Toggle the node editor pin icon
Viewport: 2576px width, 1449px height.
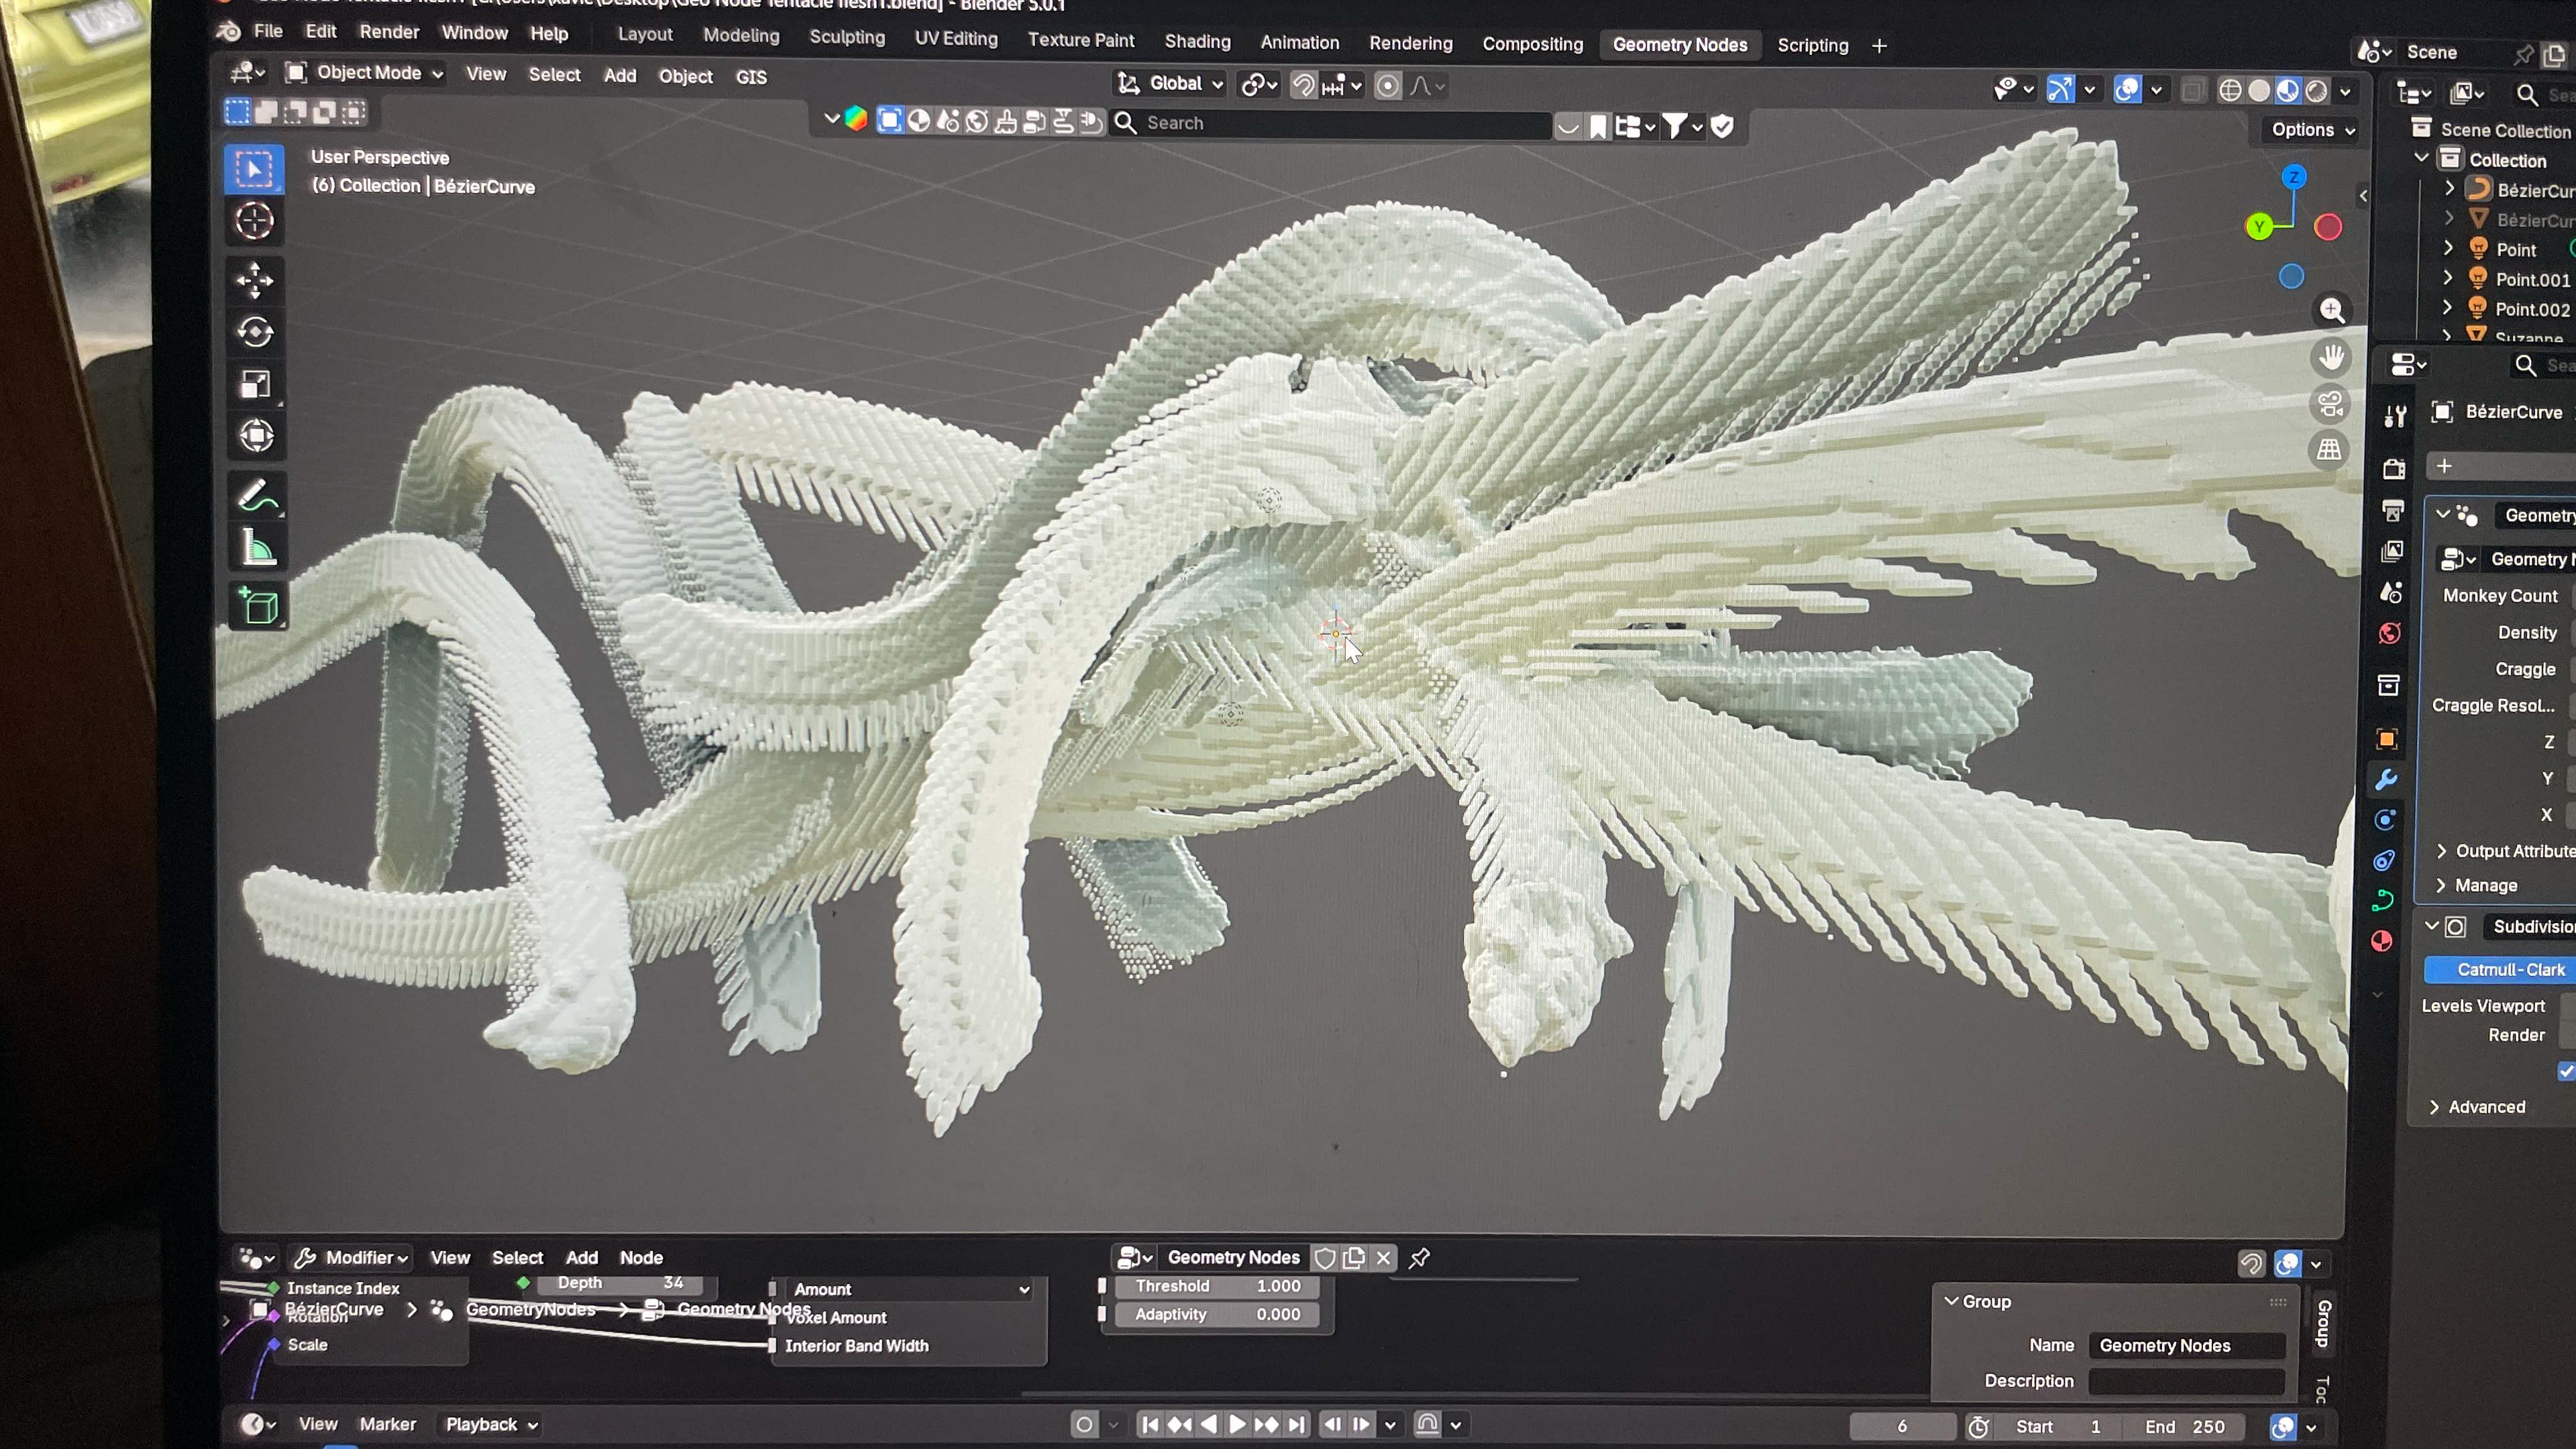point(1419,1258)
